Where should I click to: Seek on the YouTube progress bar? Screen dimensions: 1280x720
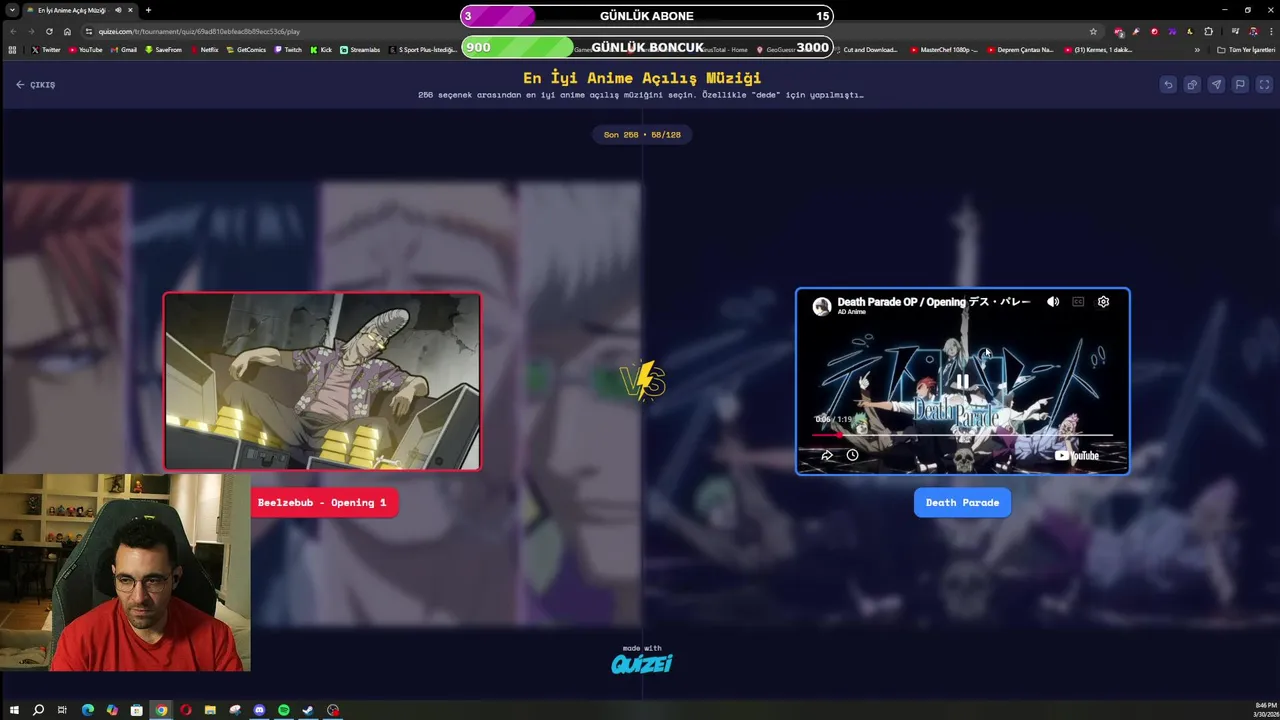coord(962,435)
